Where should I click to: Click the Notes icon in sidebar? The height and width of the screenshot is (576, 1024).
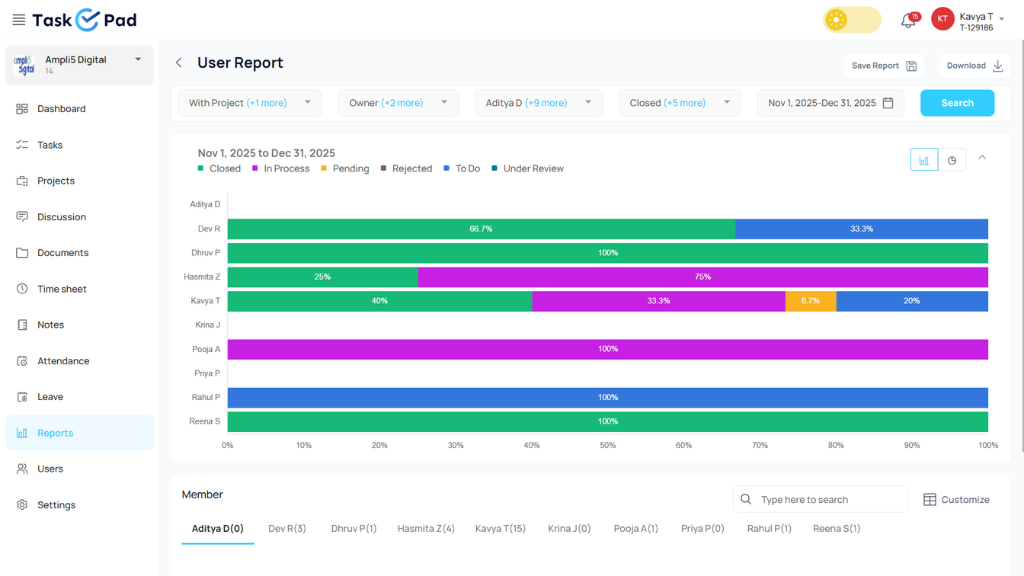pyautogui.click(x=22, y=325)
